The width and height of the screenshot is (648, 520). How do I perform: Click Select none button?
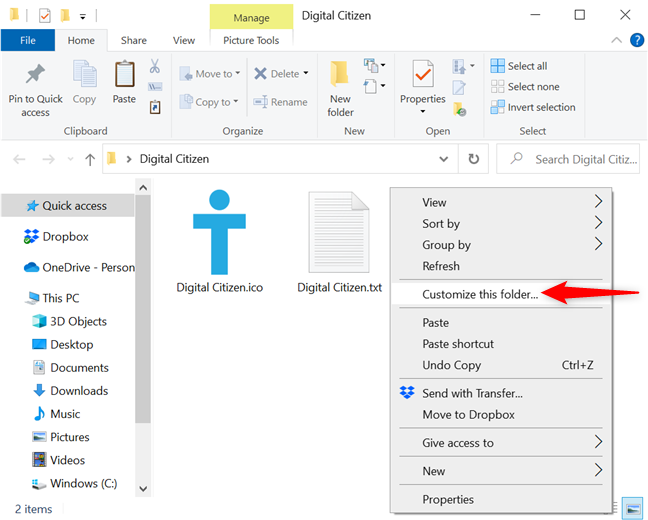click(525, 86)
